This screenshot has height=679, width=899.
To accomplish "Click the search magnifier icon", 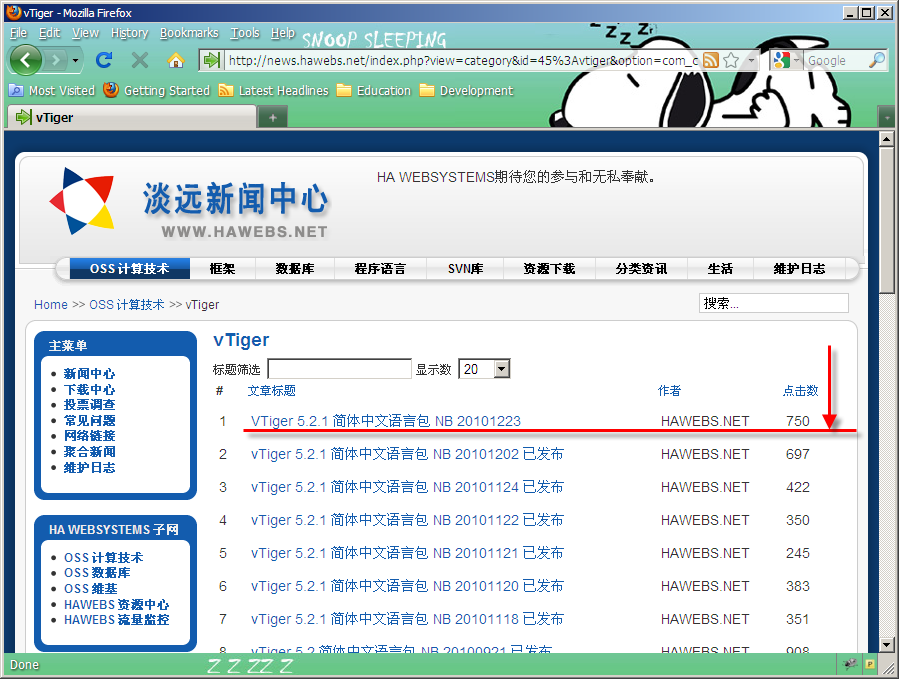I will tap(877, 60).
